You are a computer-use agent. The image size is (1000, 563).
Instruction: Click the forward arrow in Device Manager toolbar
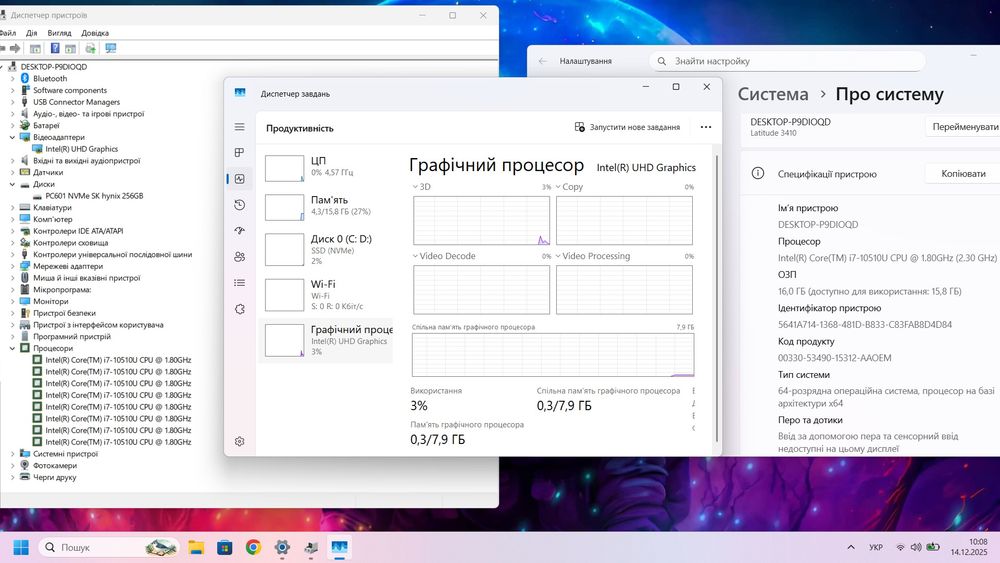click(15, 48)
